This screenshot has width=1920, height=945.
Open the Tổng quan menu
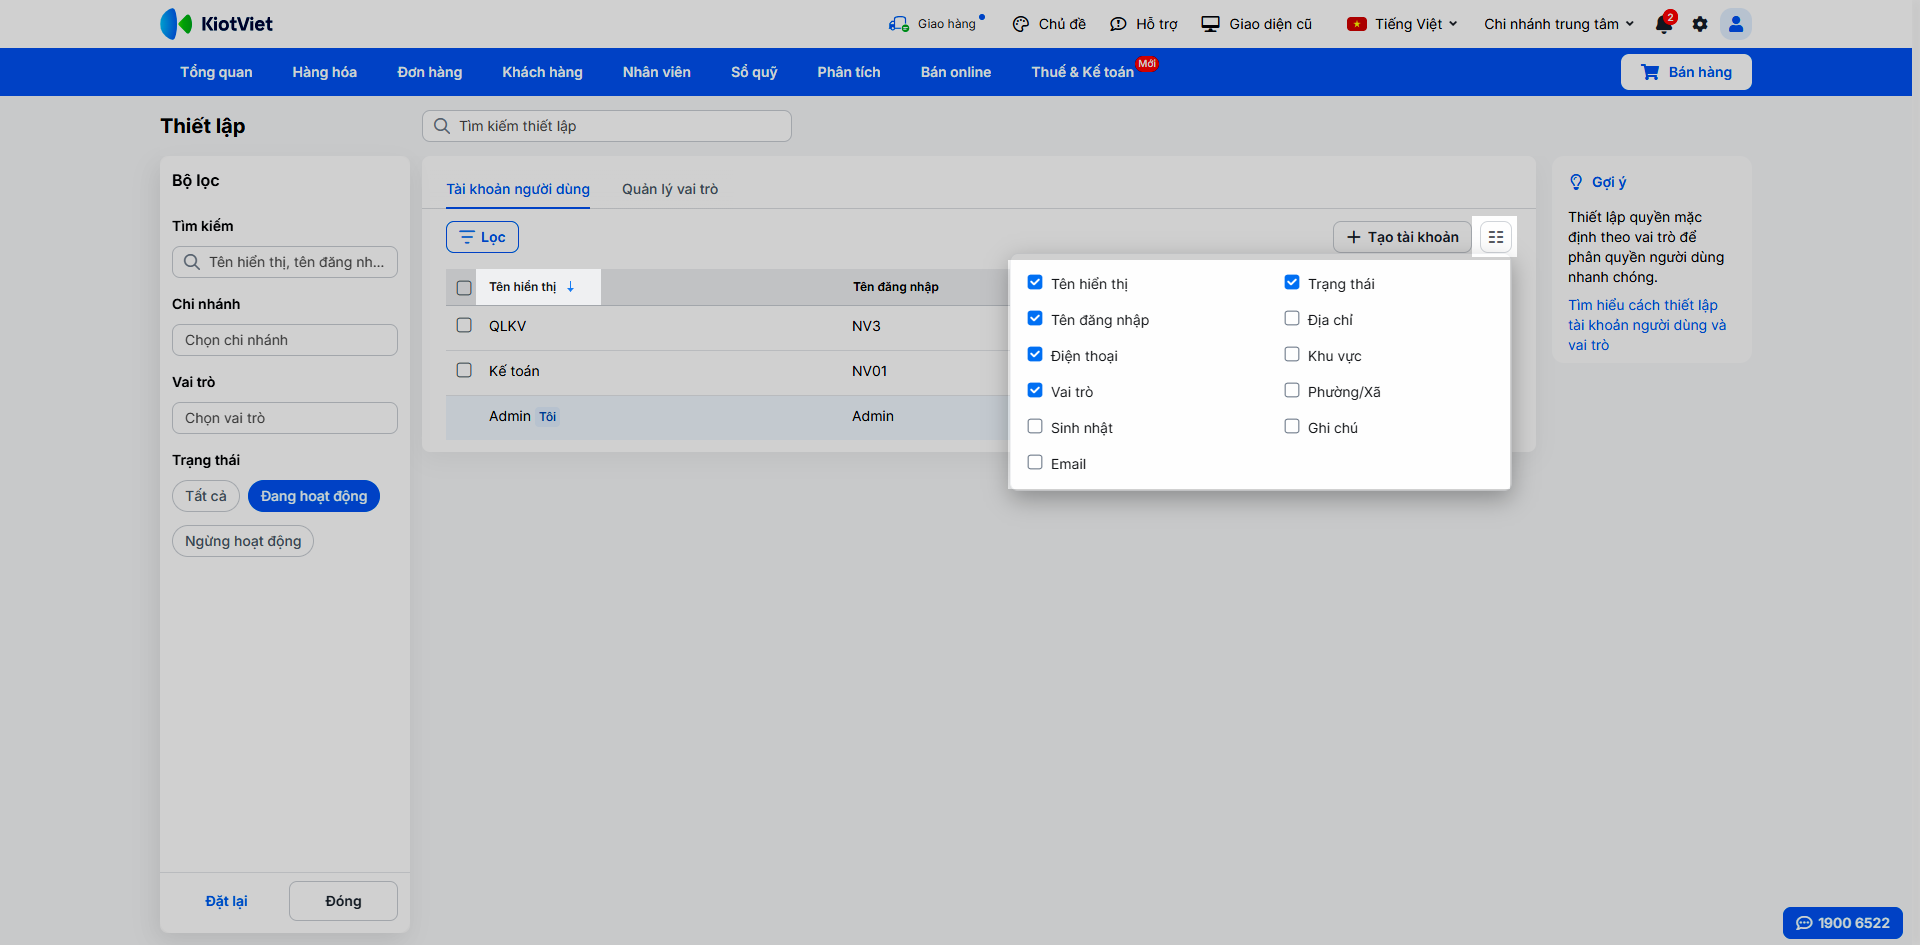tap(216, 72)
